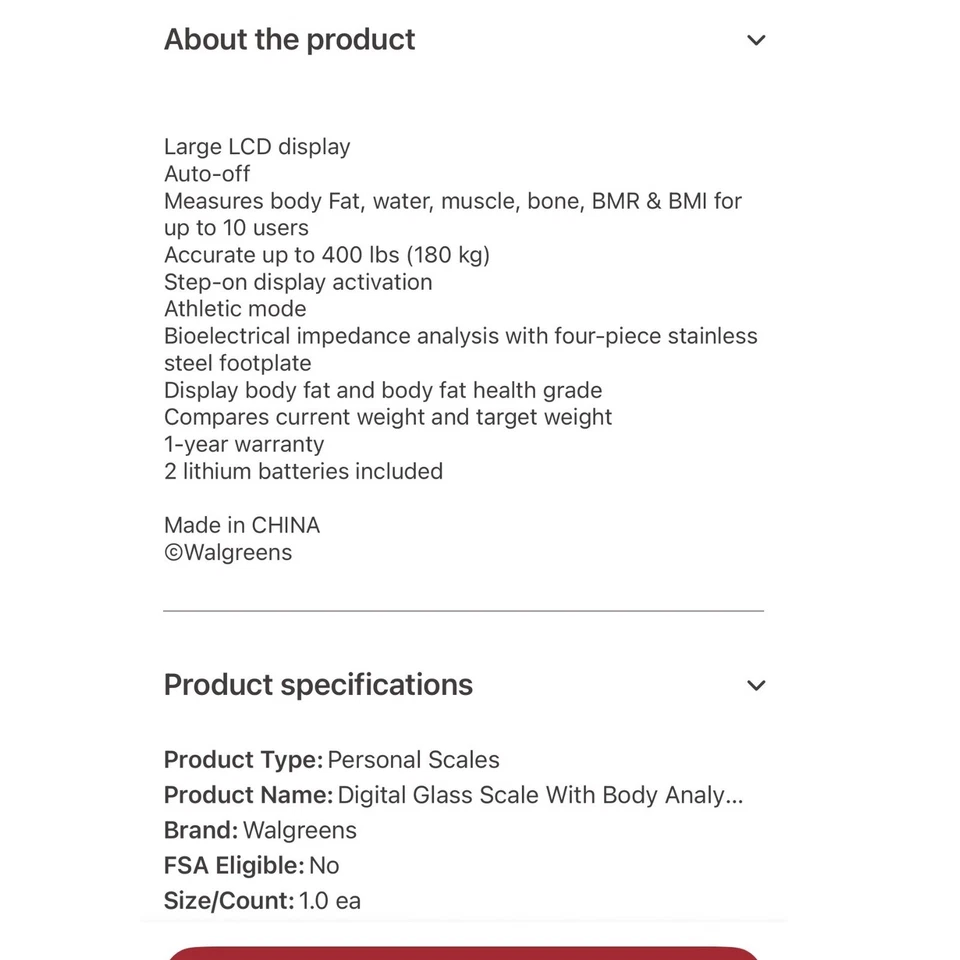Click the 2 lithium batteries included line
Image resolution: width=960 pixels, height=960 pixels.
click(x=303, y=471)
